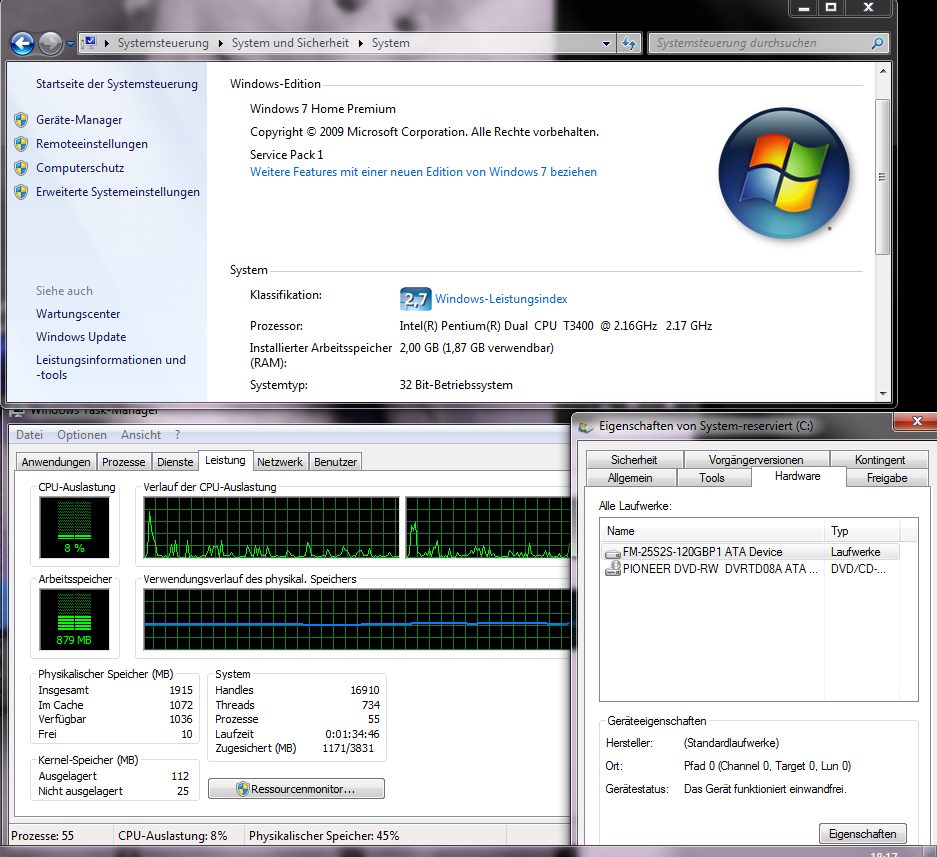Click the Ressourcenmonitor button
937x857 pixels.
pyautogui.click(x=296, y=789)
